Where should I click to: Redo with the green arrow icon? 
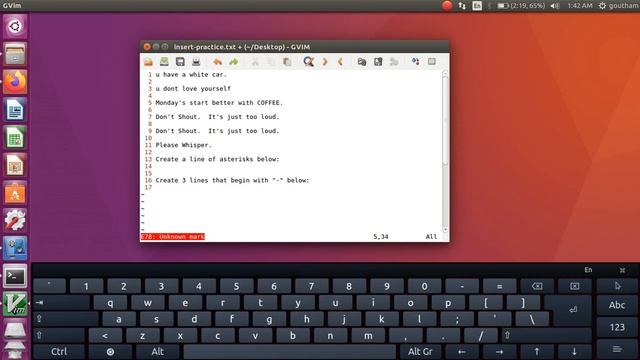pyautogui.click(x=233, y=62)
